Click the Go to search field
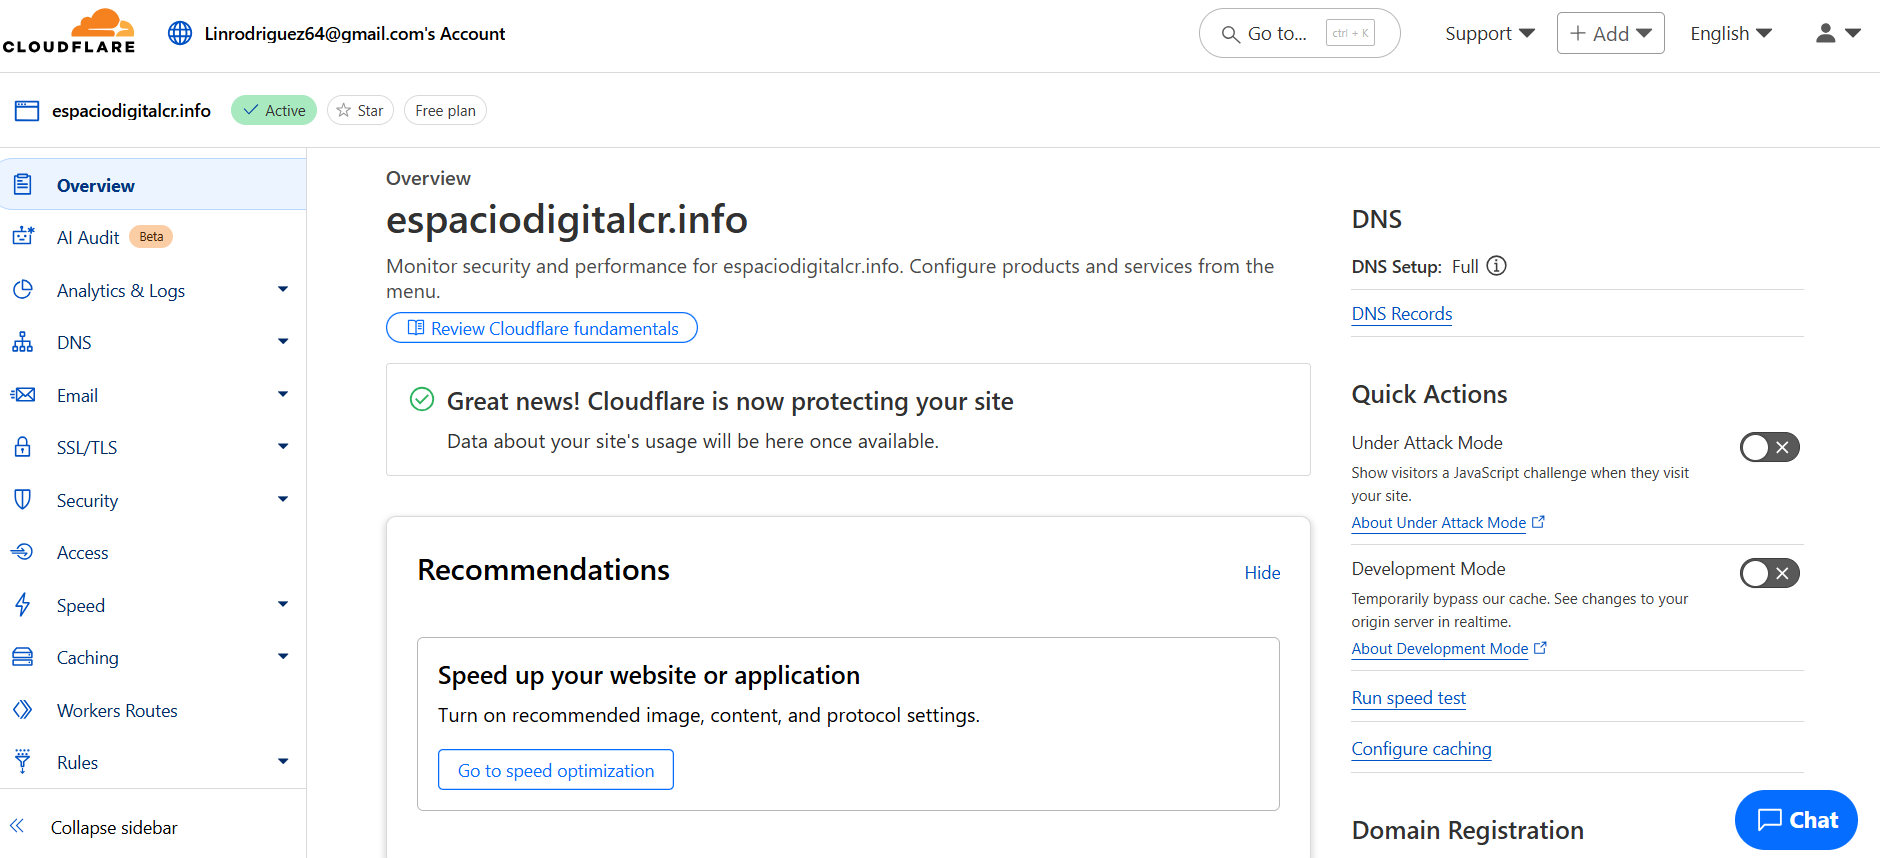 point(1299,33)
